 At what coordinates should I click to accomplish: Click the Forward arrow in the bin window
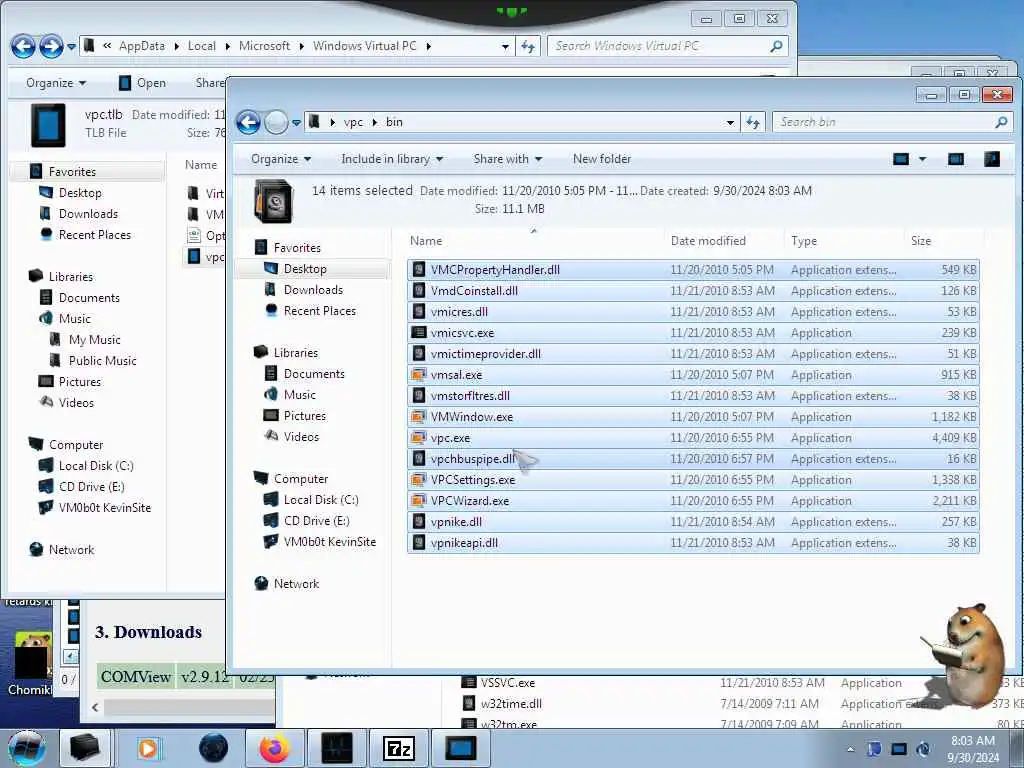(x=276, y=122)
